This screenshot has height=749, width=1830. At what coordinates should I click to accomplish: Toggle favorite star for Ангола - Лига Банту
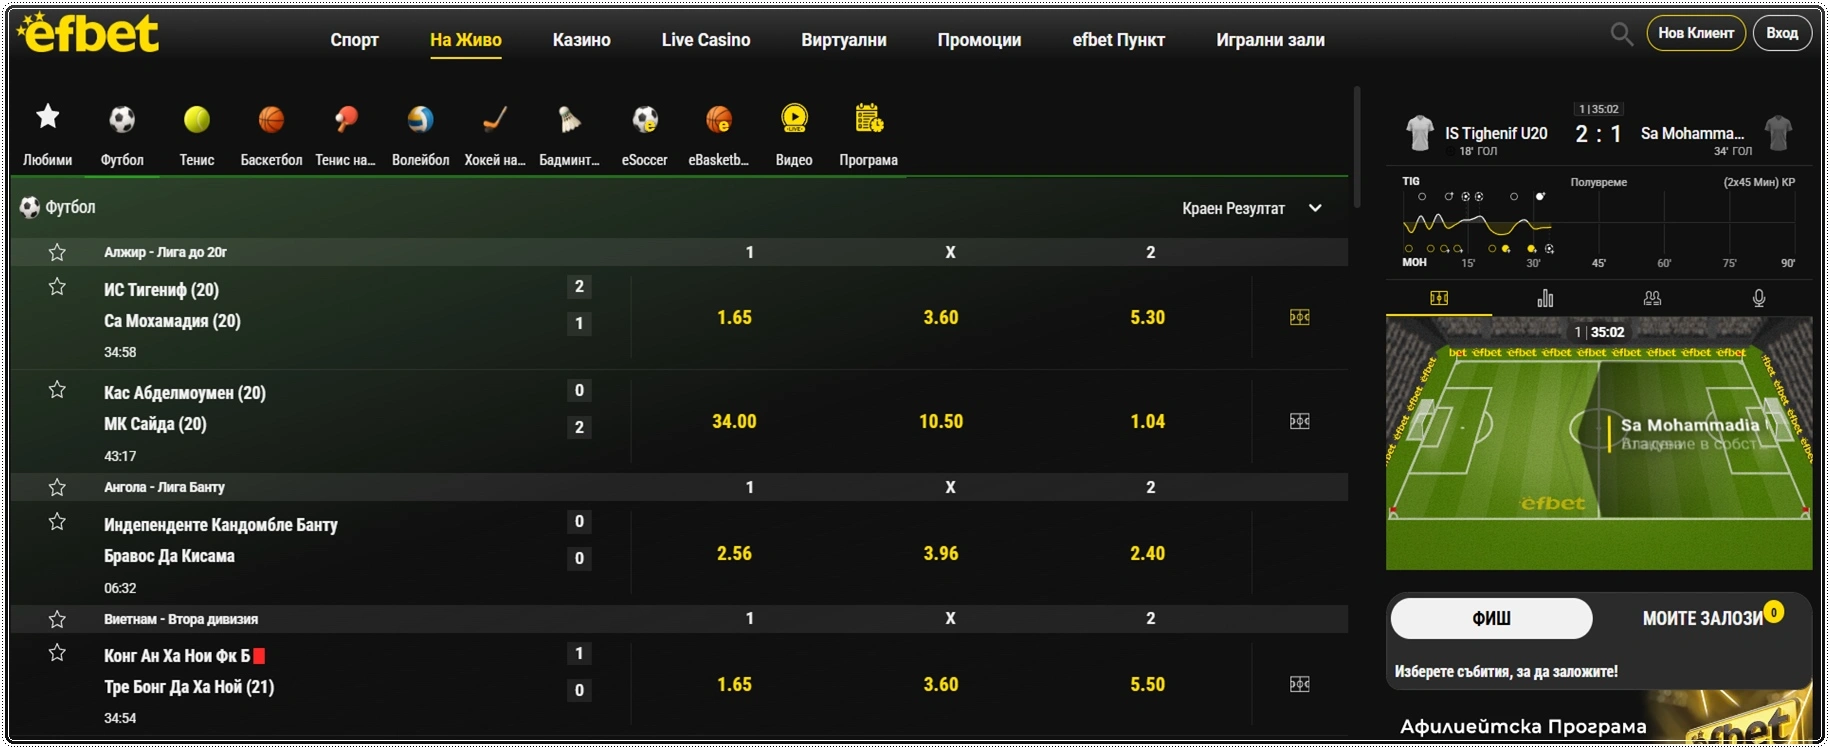(57, 487)
